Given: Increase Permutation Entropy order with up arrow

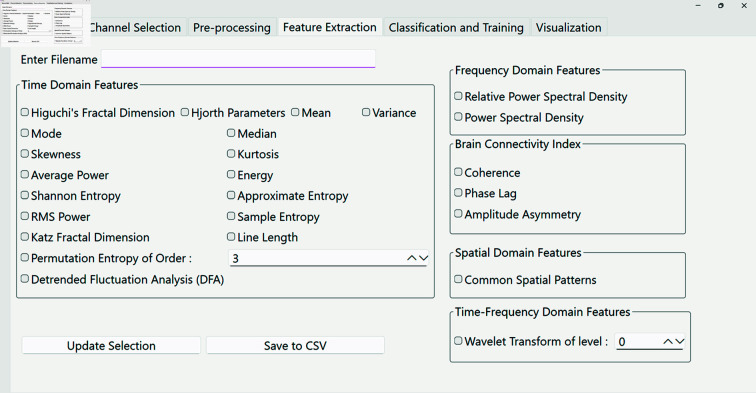Looking at the screenshot, I should coord(411,258).
